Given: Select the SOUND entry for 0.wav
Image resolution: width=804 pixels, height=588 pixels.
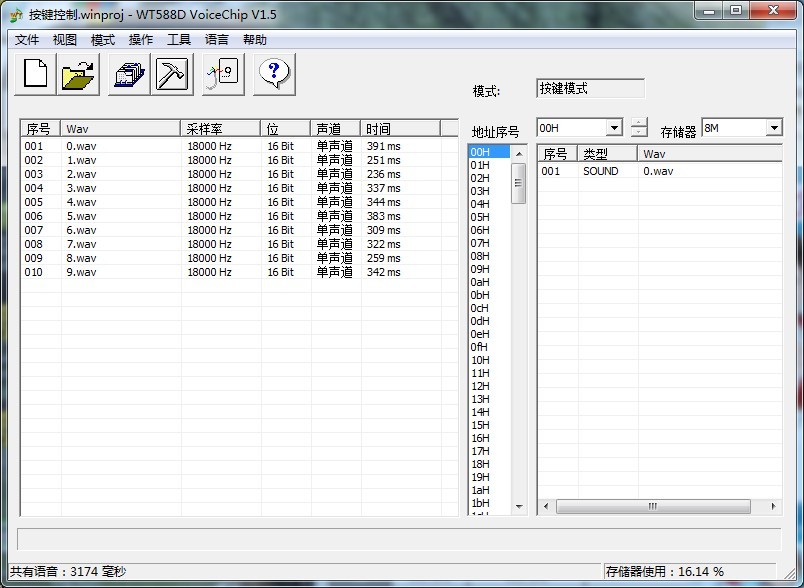Looking at the screenshot, I should coord(601,171).
